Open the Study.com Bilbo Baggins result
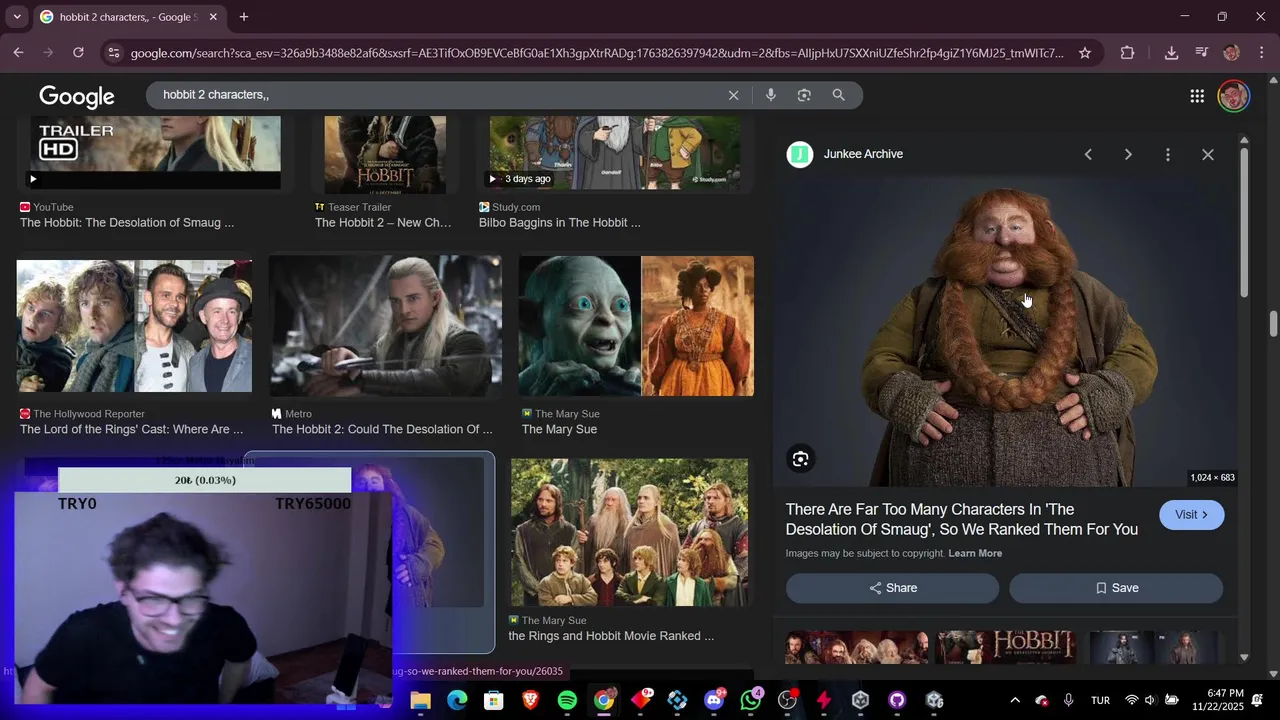Viewport: 1280px width, 720px height. [x=615, y=153]
